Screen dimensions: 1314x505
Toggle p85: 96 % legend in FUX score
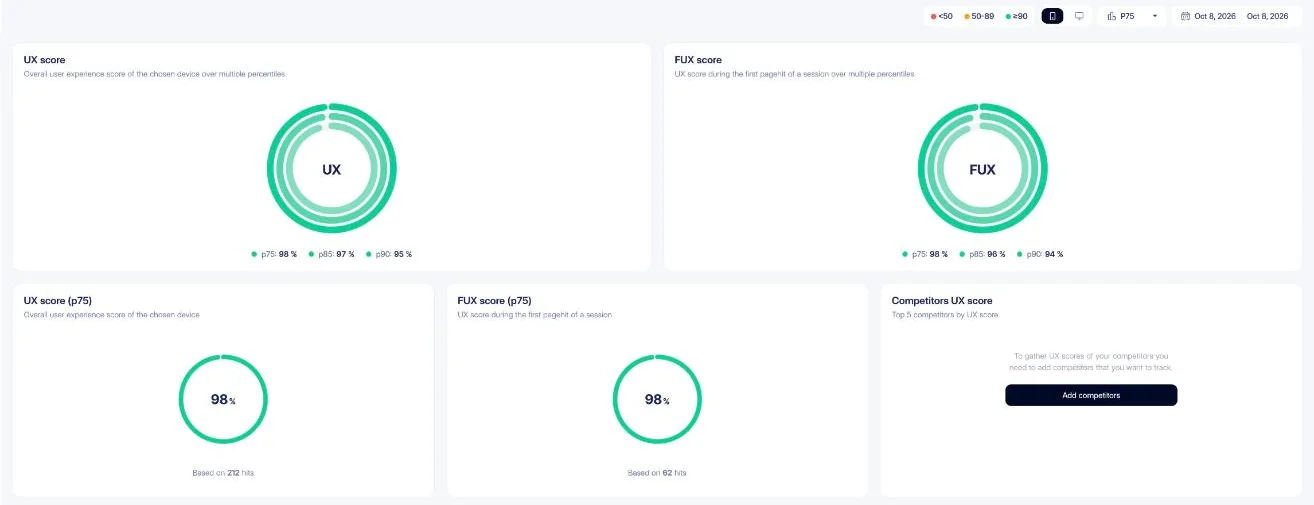[983, 254]
